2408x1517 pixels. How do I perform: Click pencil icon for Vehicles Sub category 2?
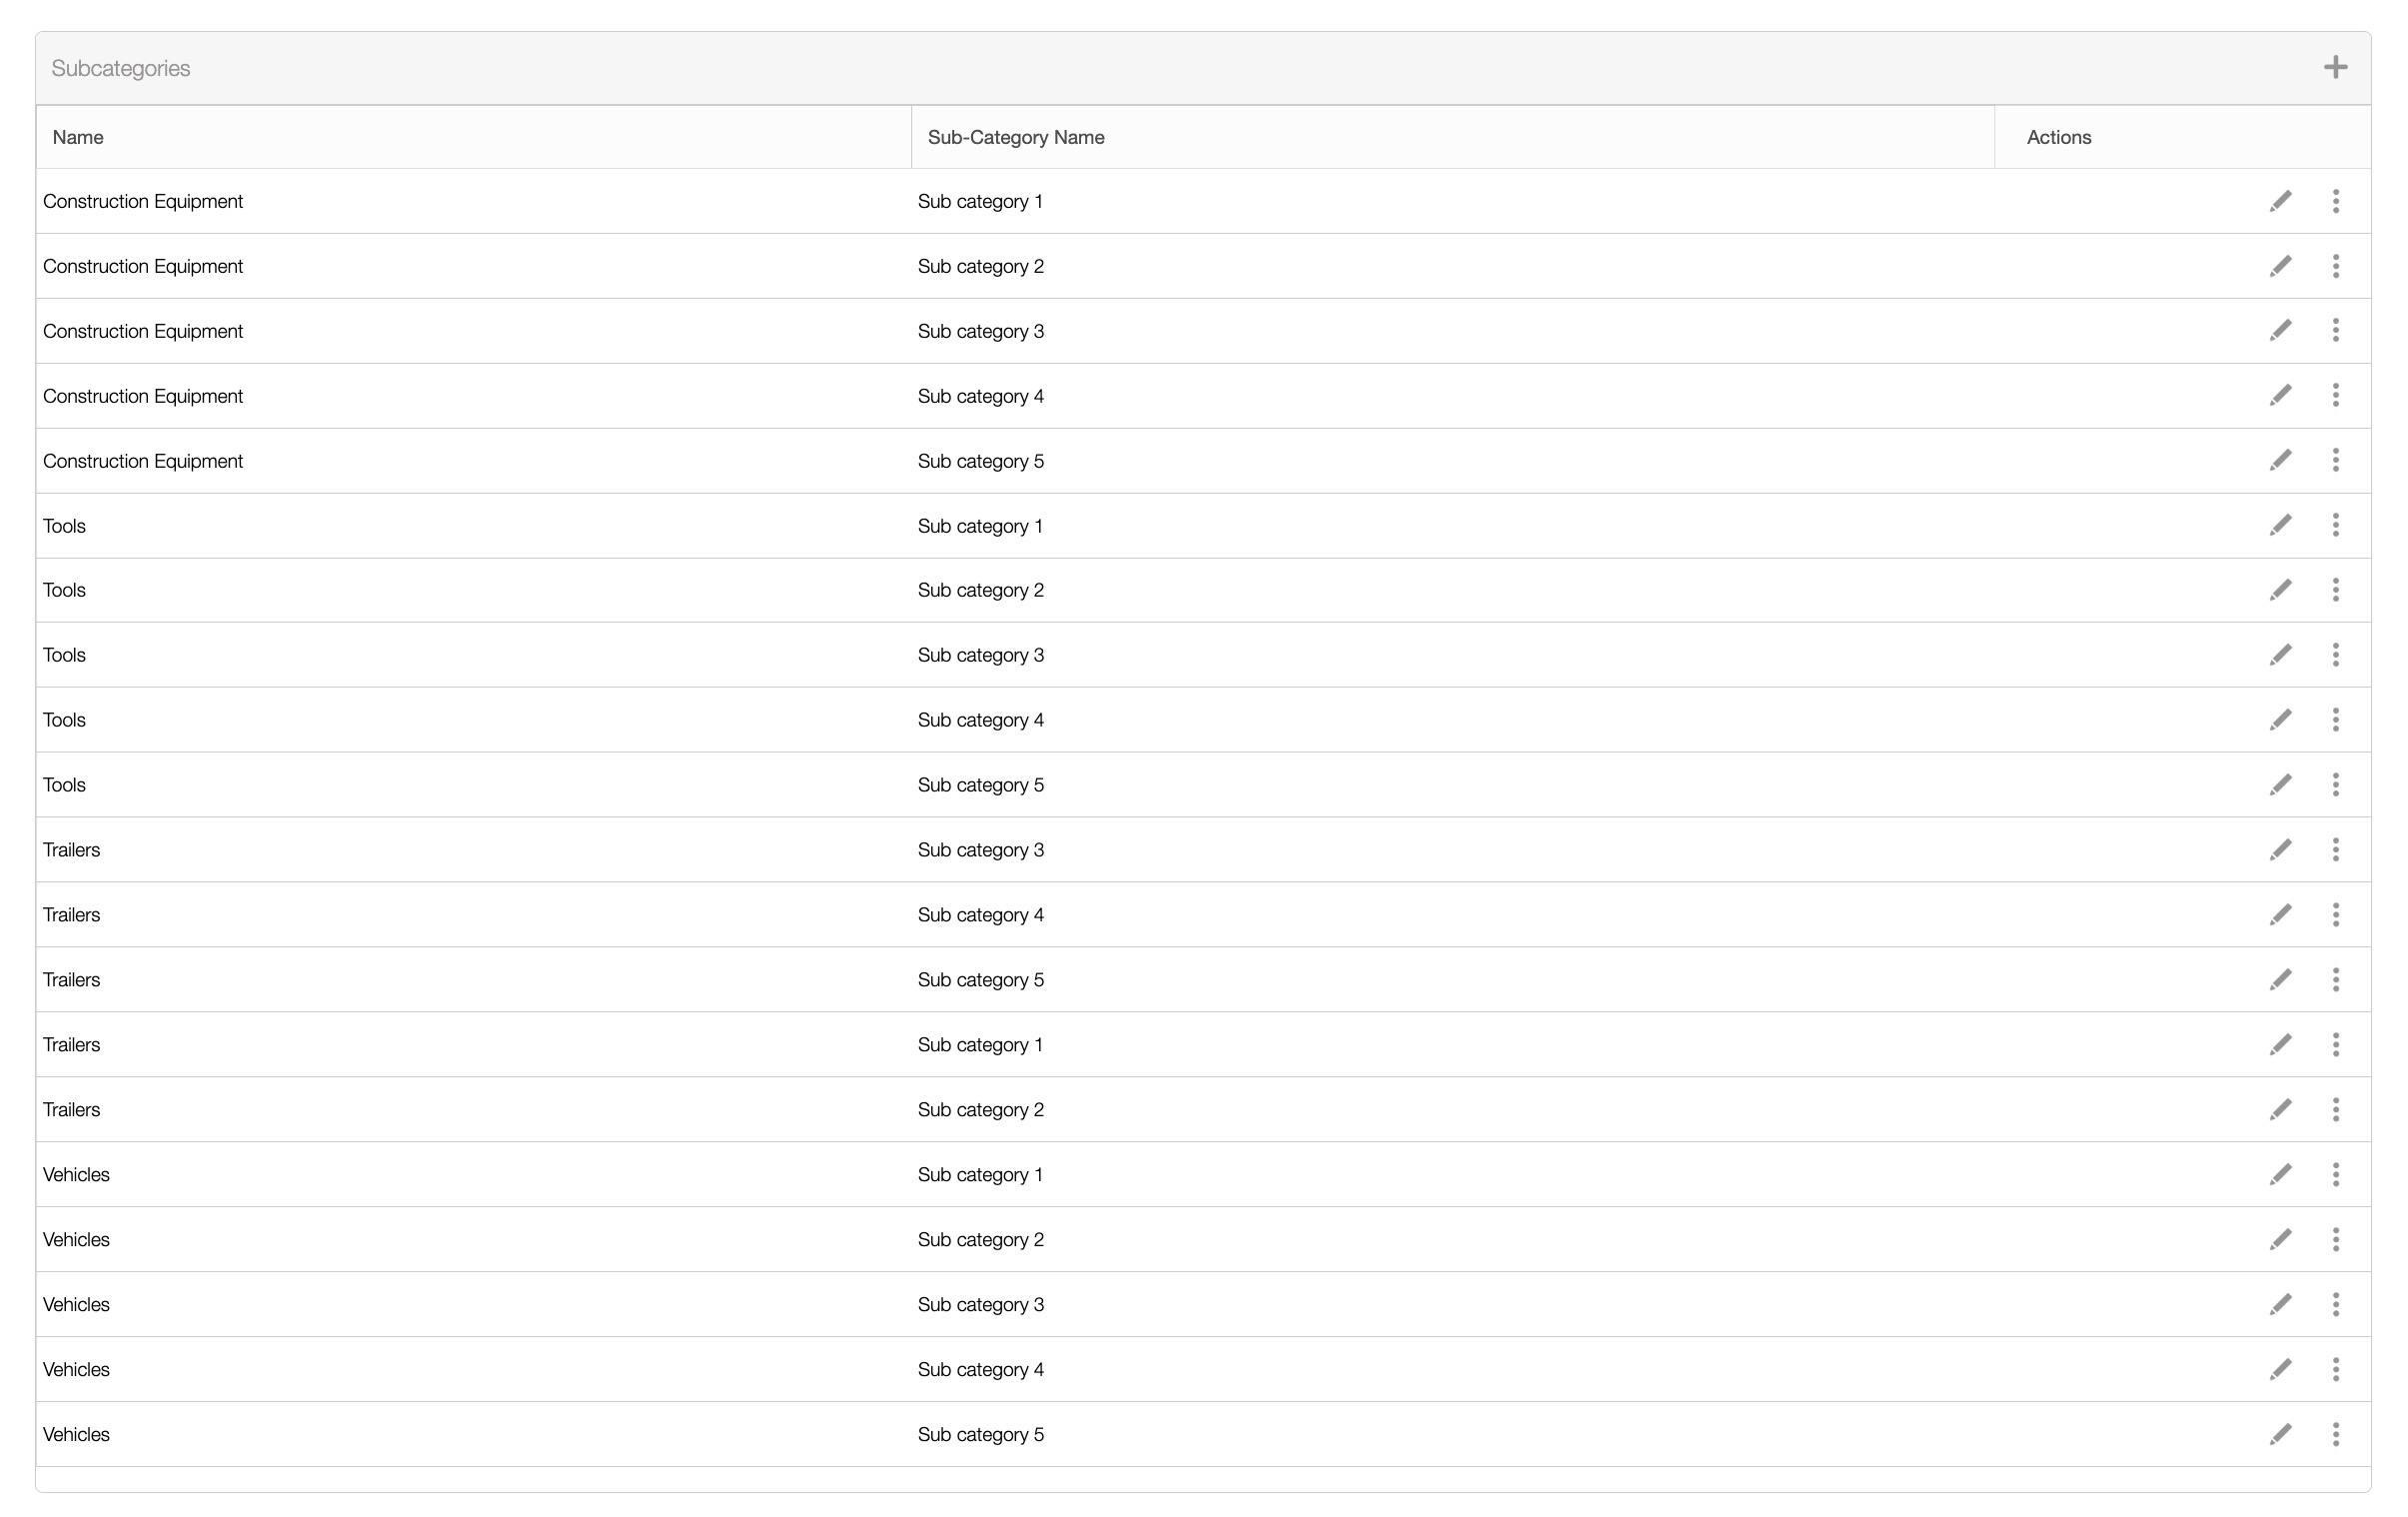click(2280, 1240)
